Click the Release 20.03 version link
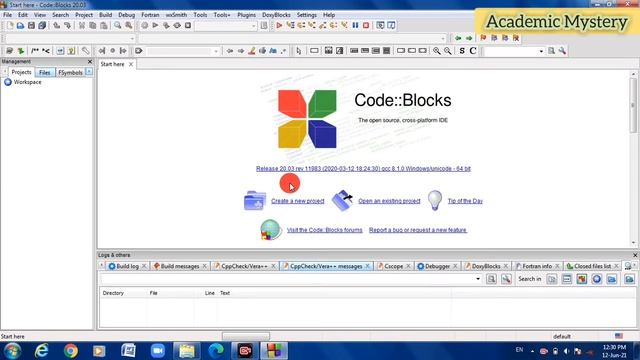This screenshot has width=640, height=360. tap(363, 169)
